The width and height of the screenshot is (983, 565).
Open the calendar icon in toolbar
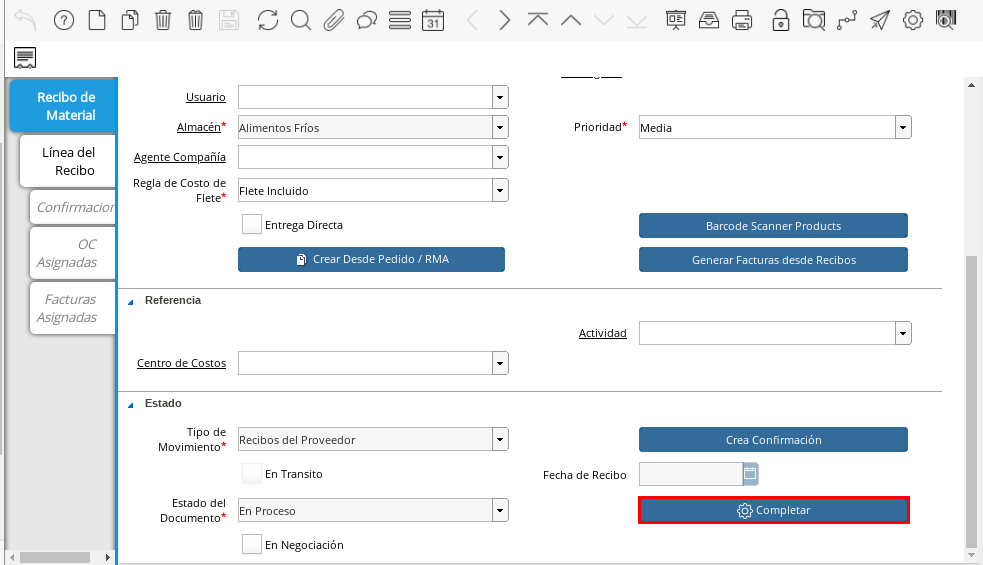pyautogui.click(x=432, y=20)
